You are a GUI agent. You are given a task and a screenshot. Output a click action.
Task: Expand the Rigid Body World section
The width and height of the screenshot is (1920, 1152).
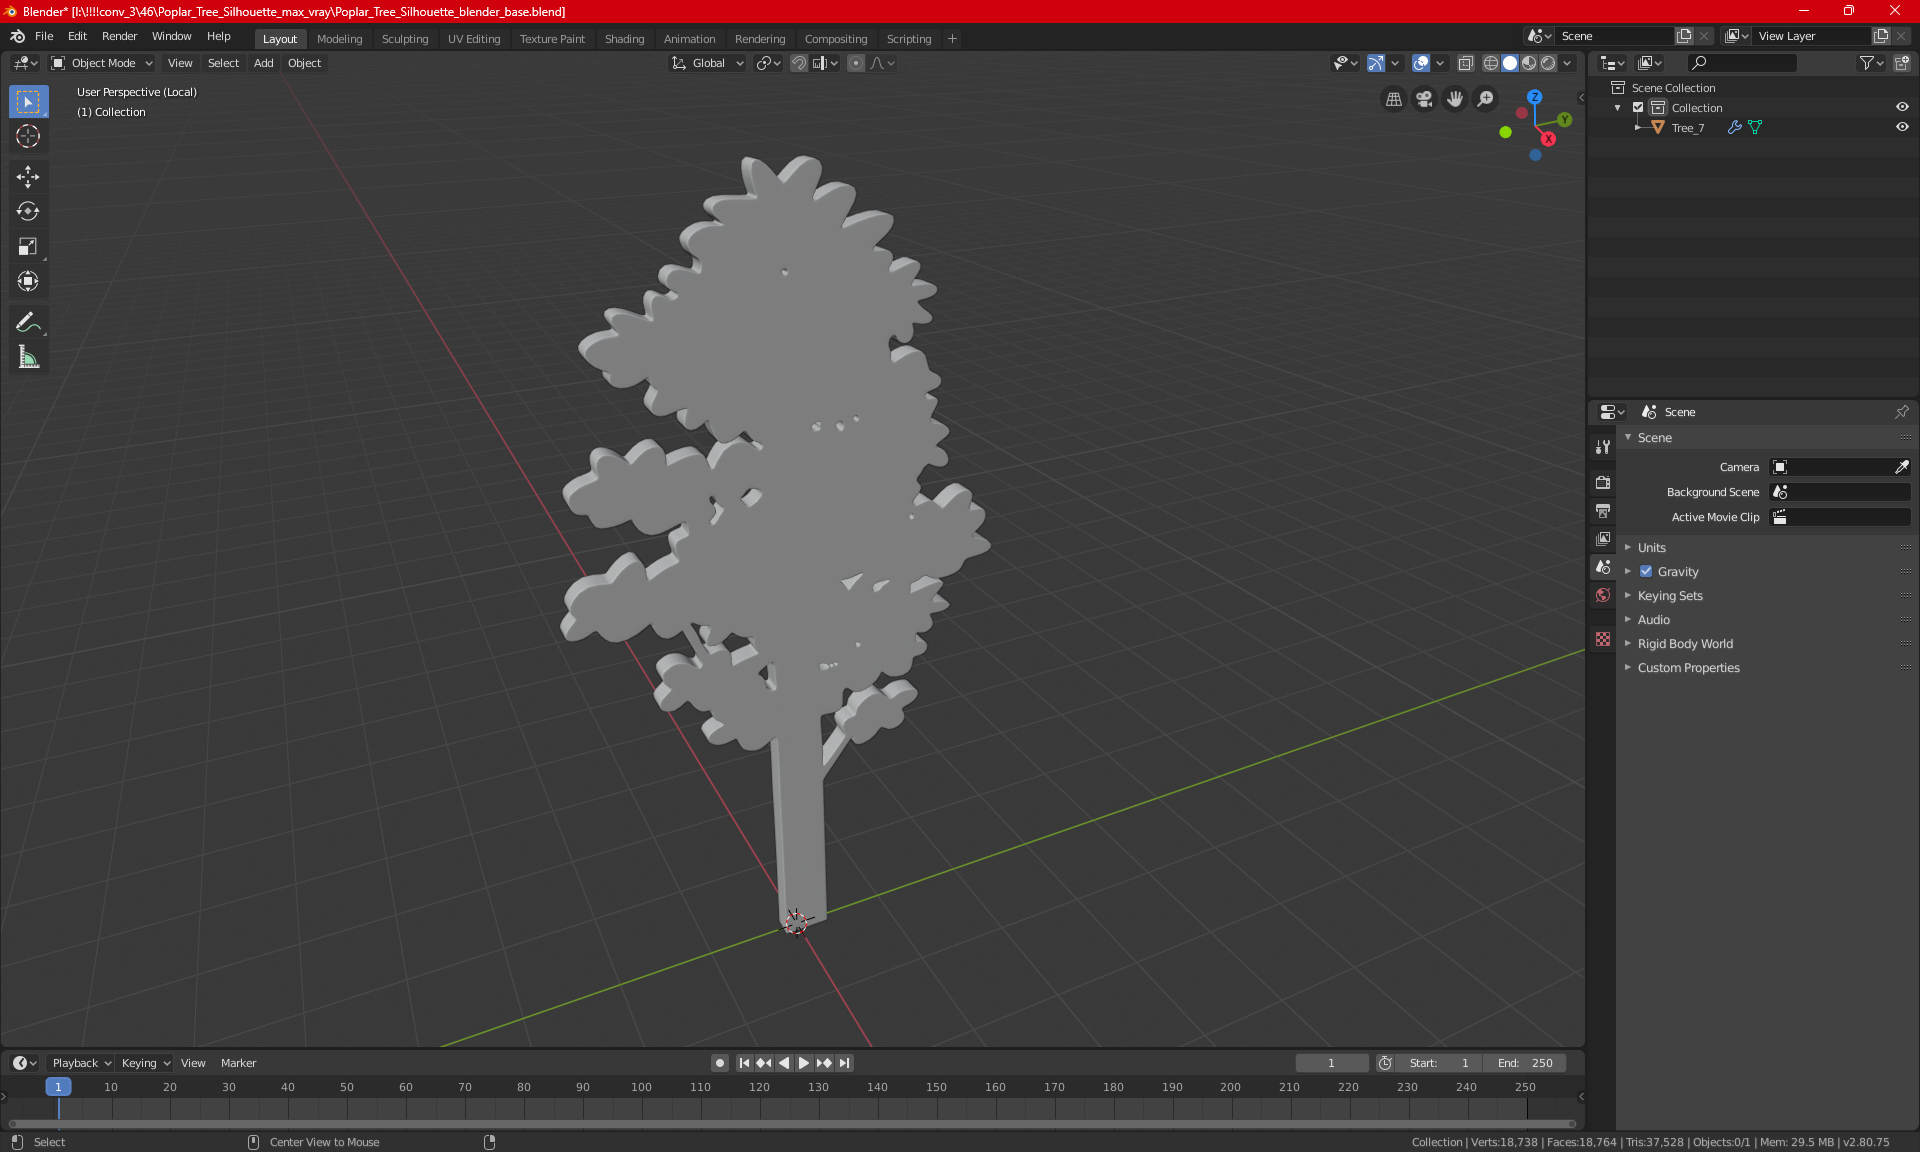1684,643
